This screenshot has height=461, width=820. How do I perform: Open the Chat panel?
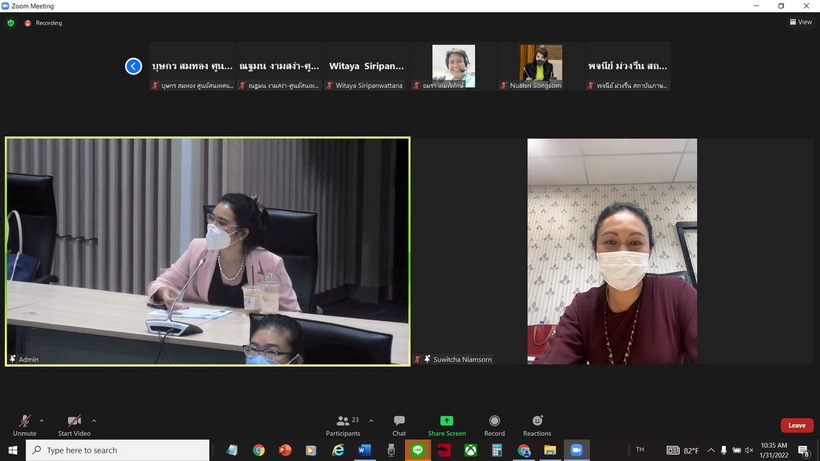click(399, 421)
